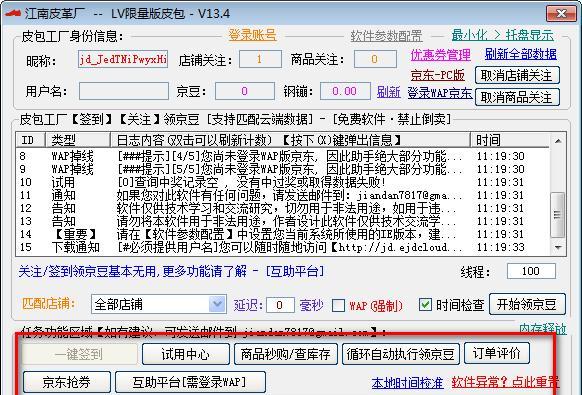582x395 pixels.
Task: Click the ID column header
Action: 31,140
